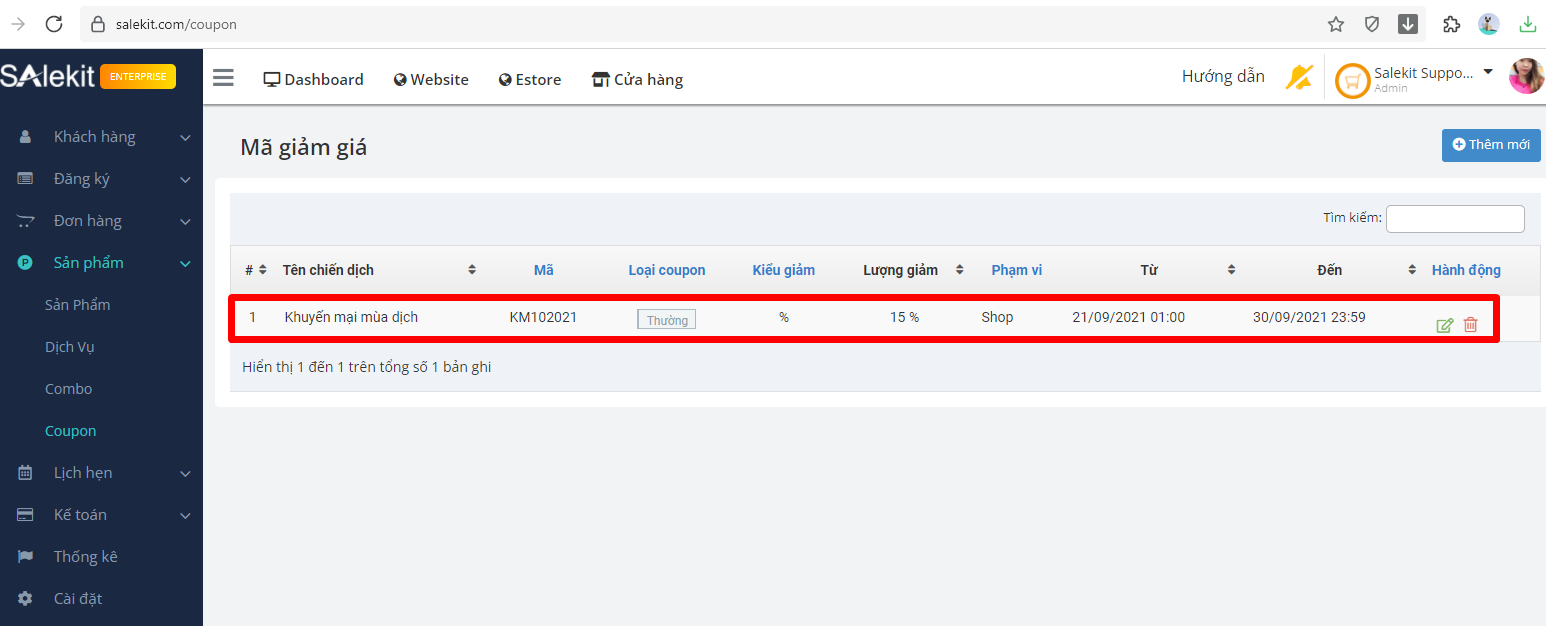
Task: Click the Đơn hàng cart icon
Action: coord(26,221)
